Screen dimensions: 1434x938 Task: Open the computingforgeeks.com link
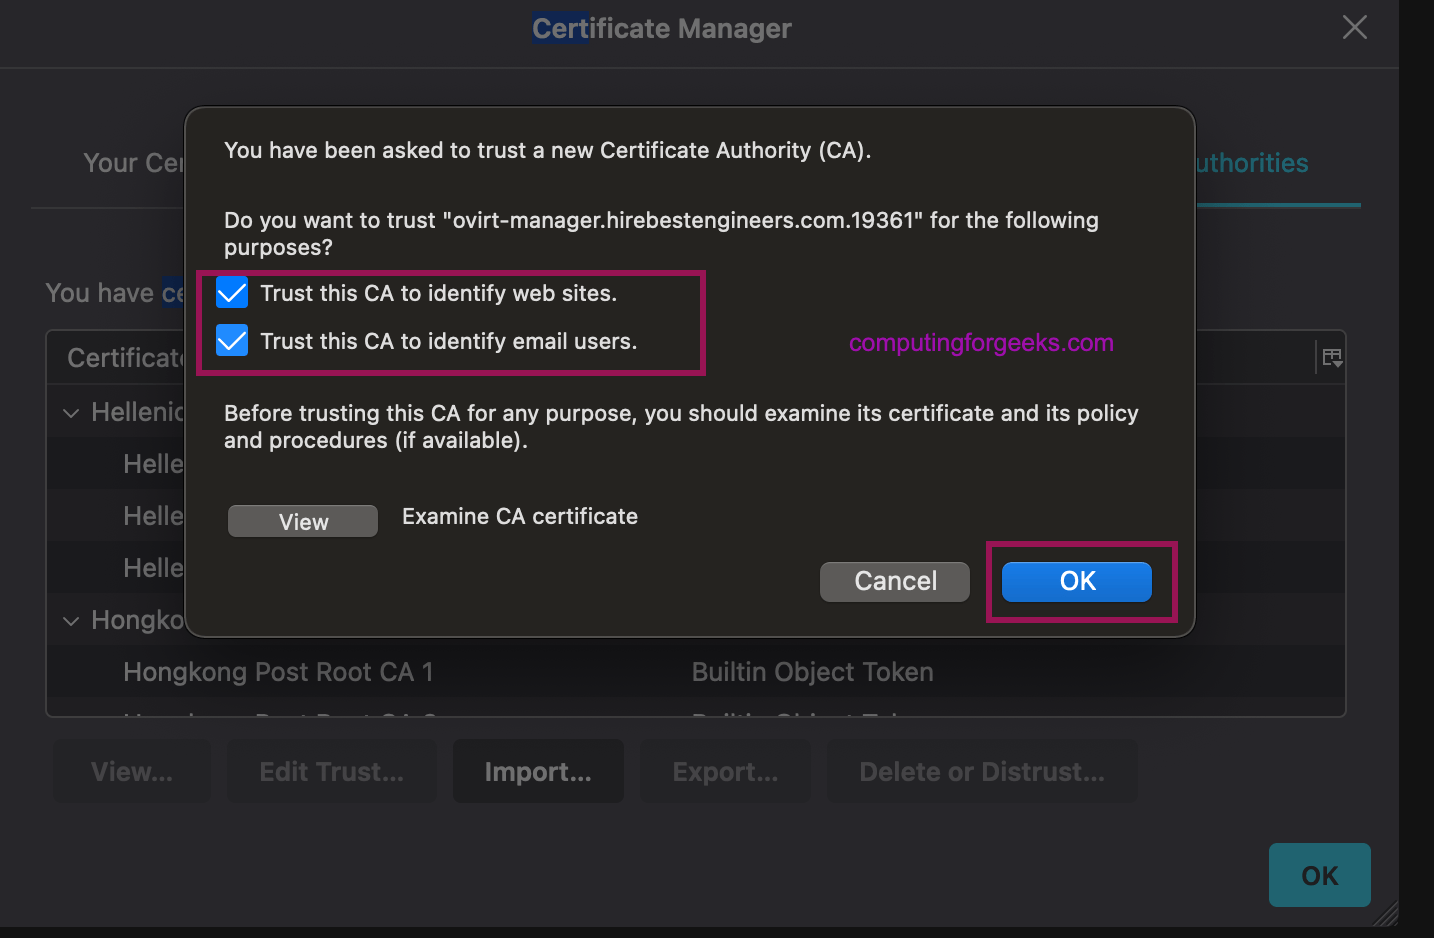pyautogui.click(x=980, y=342)
